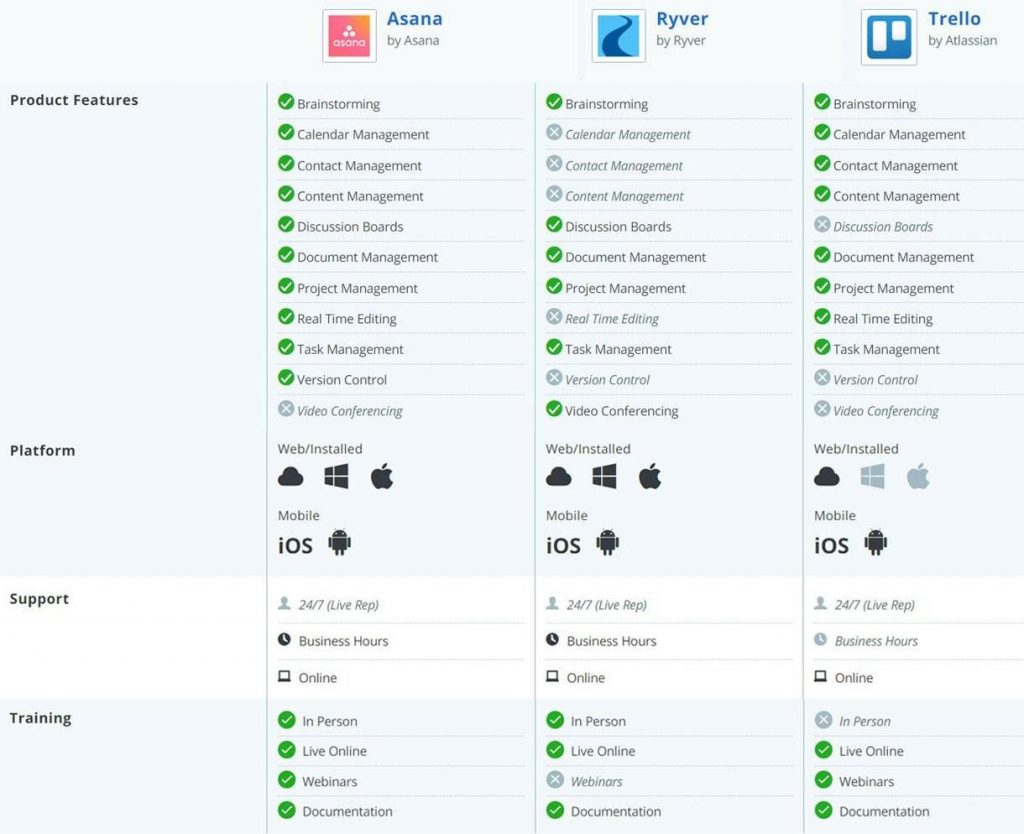Click the Ryver logo icon
The width and height of the screenshot is (1024, 834).
(x=618, y=36)
